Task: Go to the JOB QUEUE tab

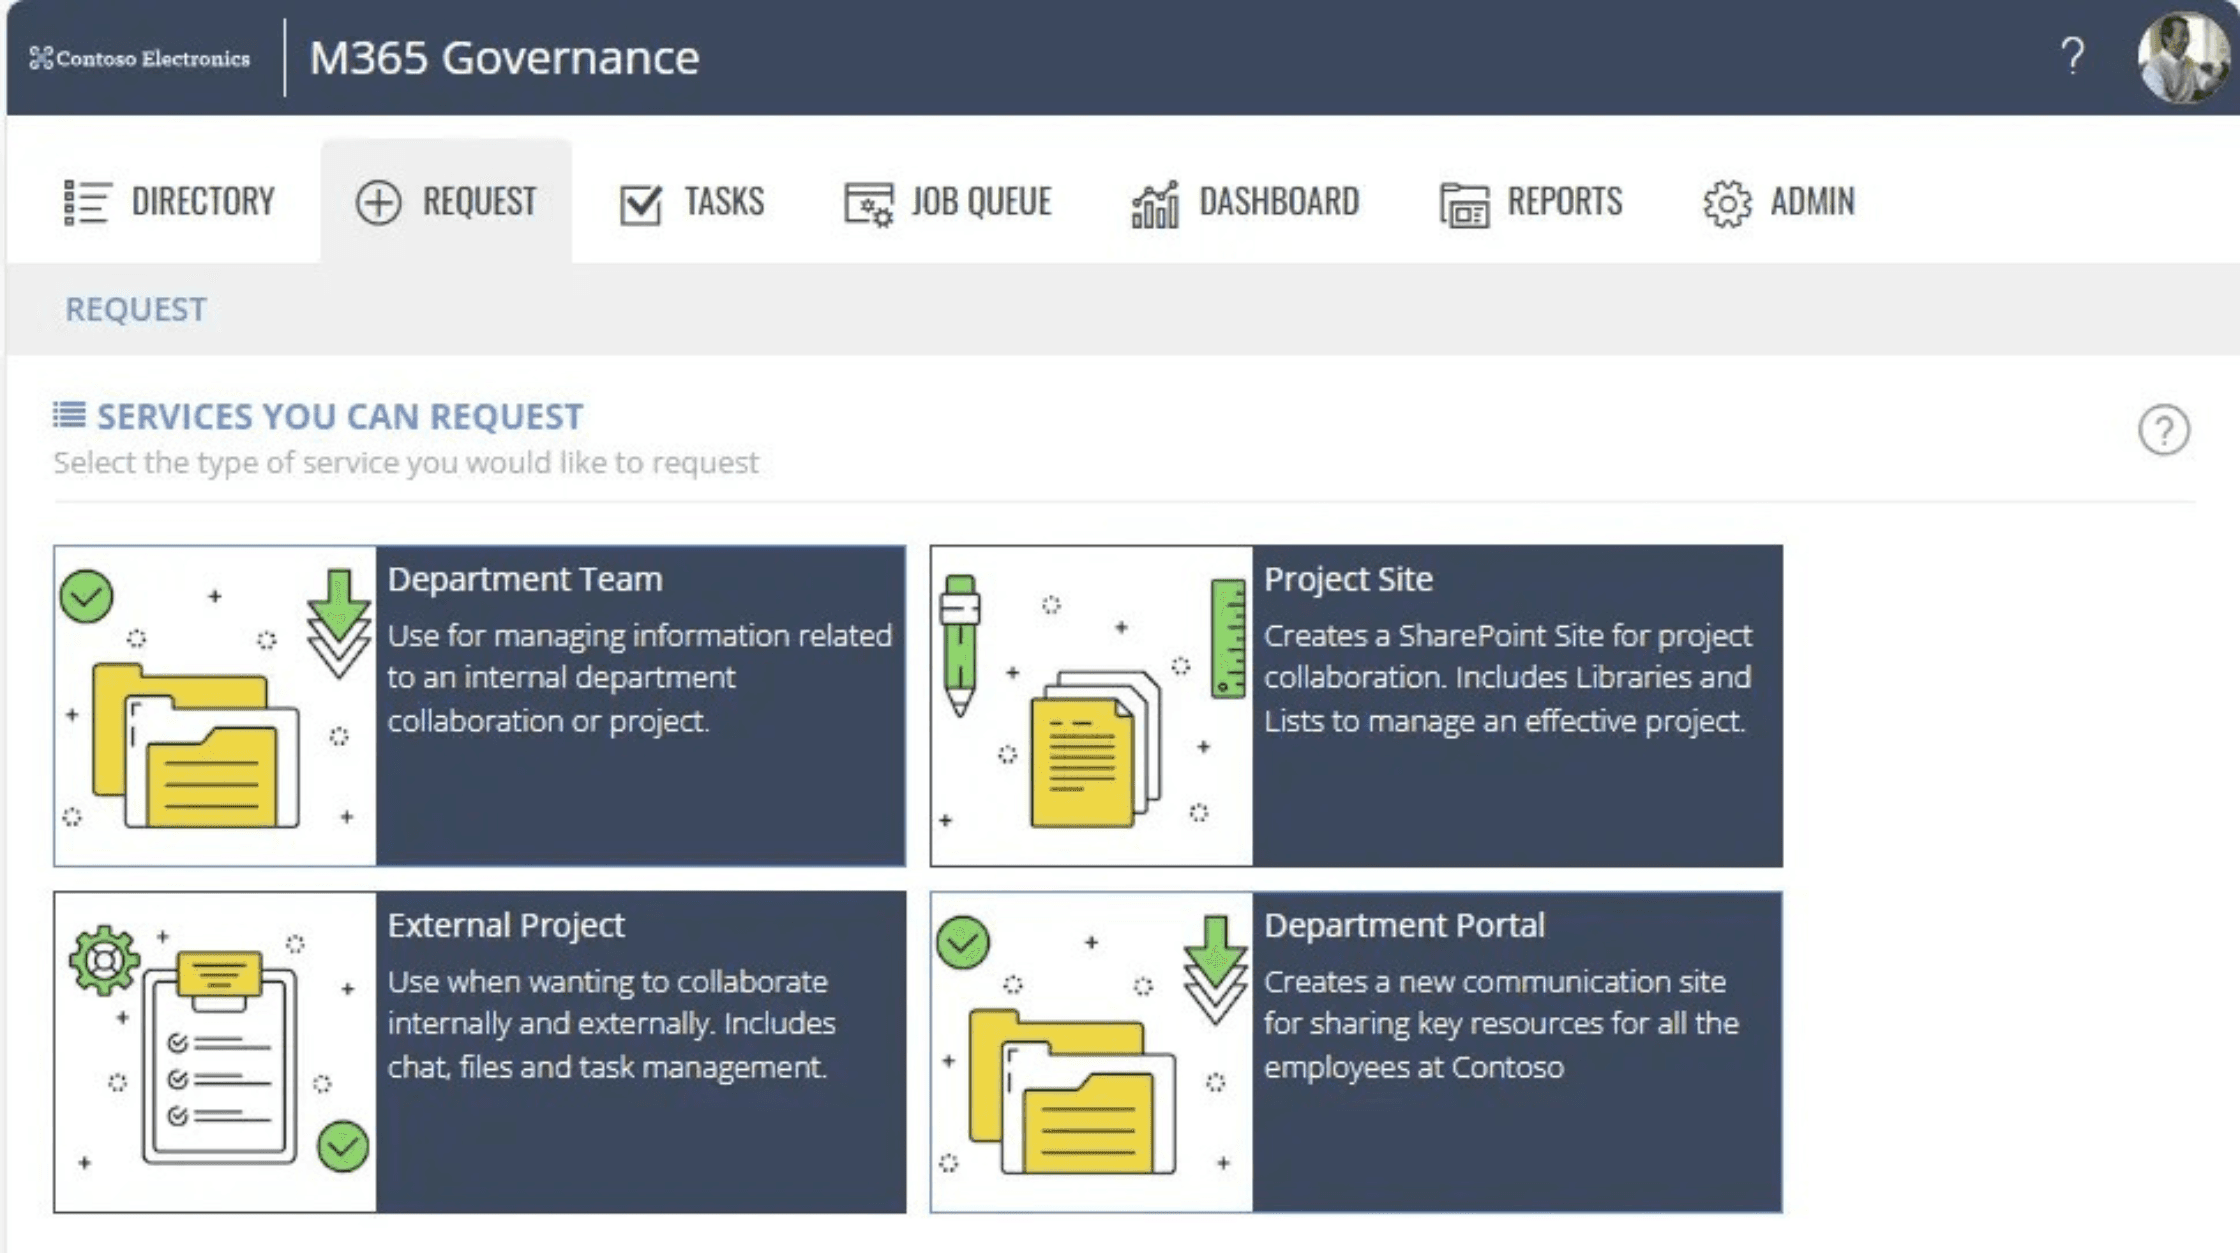Action: click(x=948, y=202)
